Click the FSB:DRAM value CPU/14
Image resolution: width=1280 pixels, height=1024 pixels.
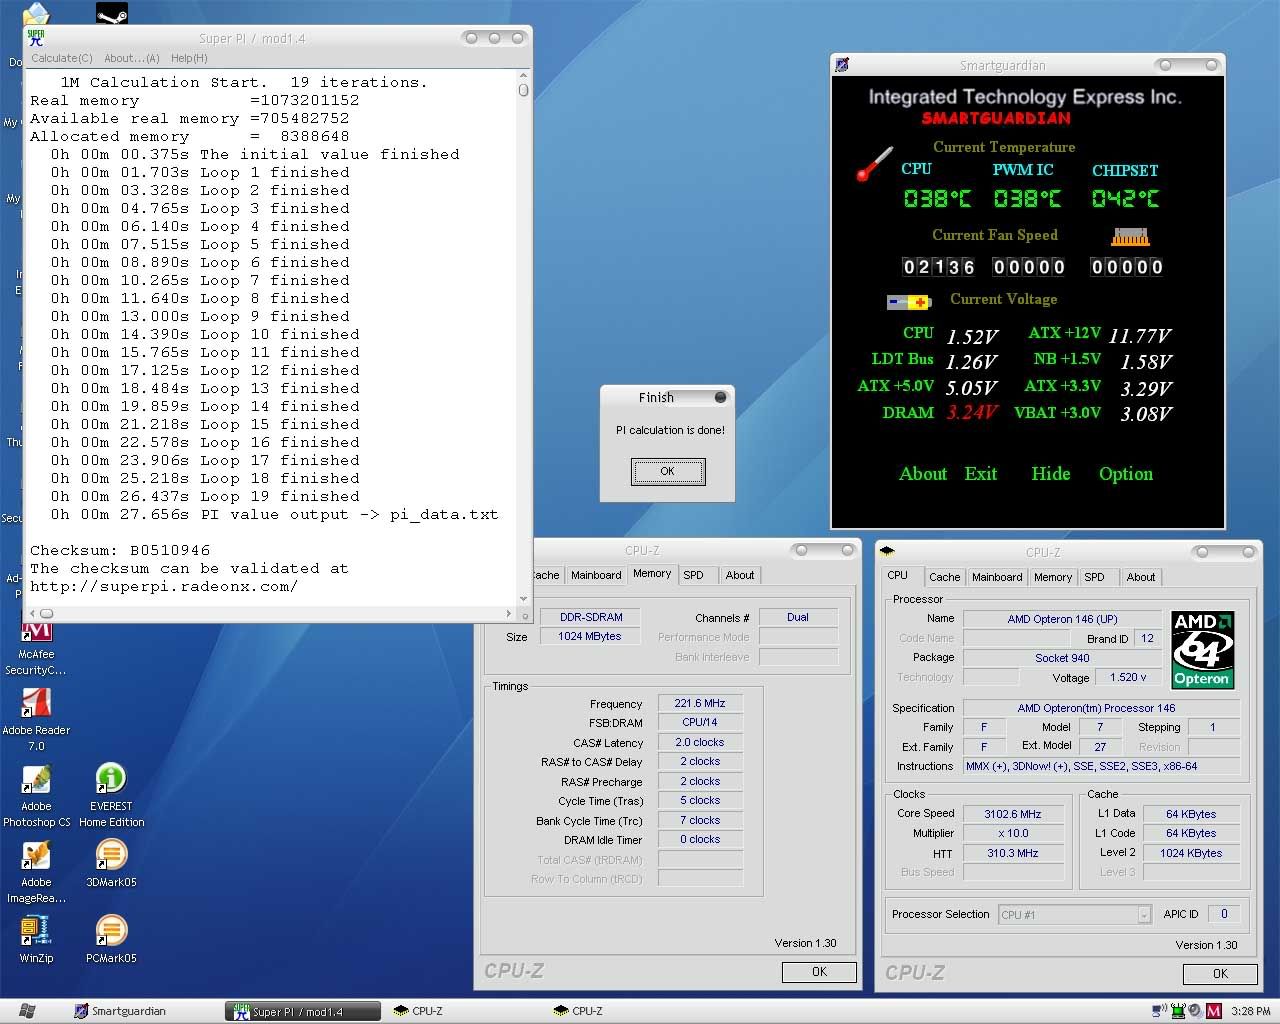pos(700,722)
